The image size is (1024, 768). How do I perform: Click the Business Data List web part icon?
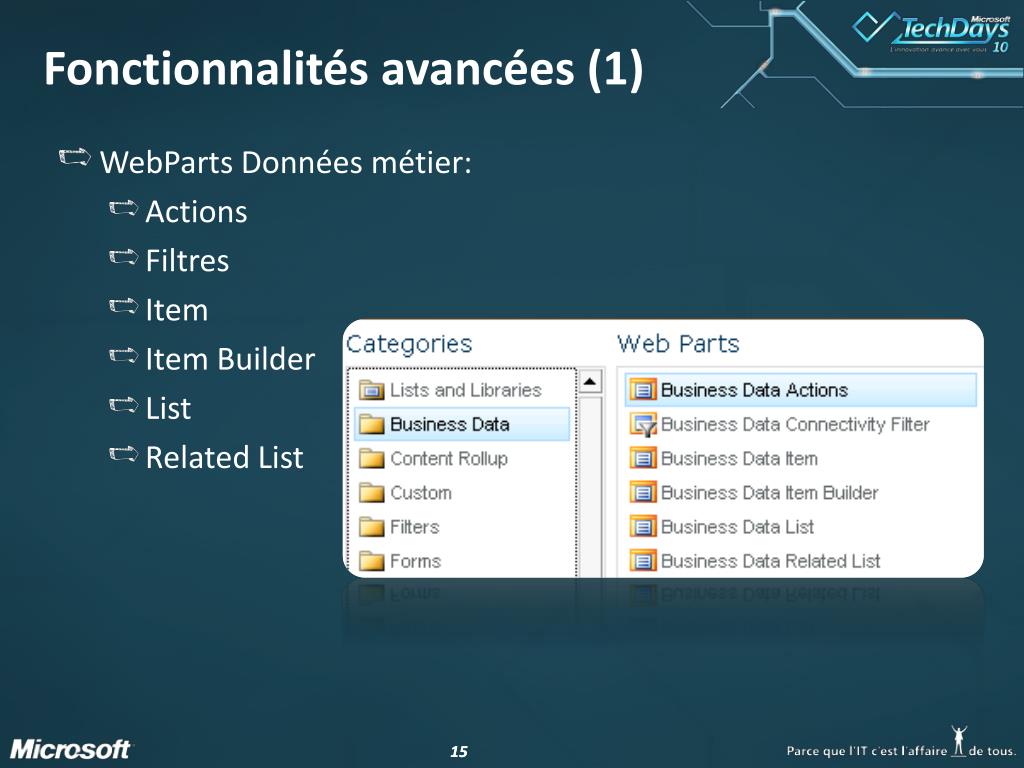tap(643, 526)
